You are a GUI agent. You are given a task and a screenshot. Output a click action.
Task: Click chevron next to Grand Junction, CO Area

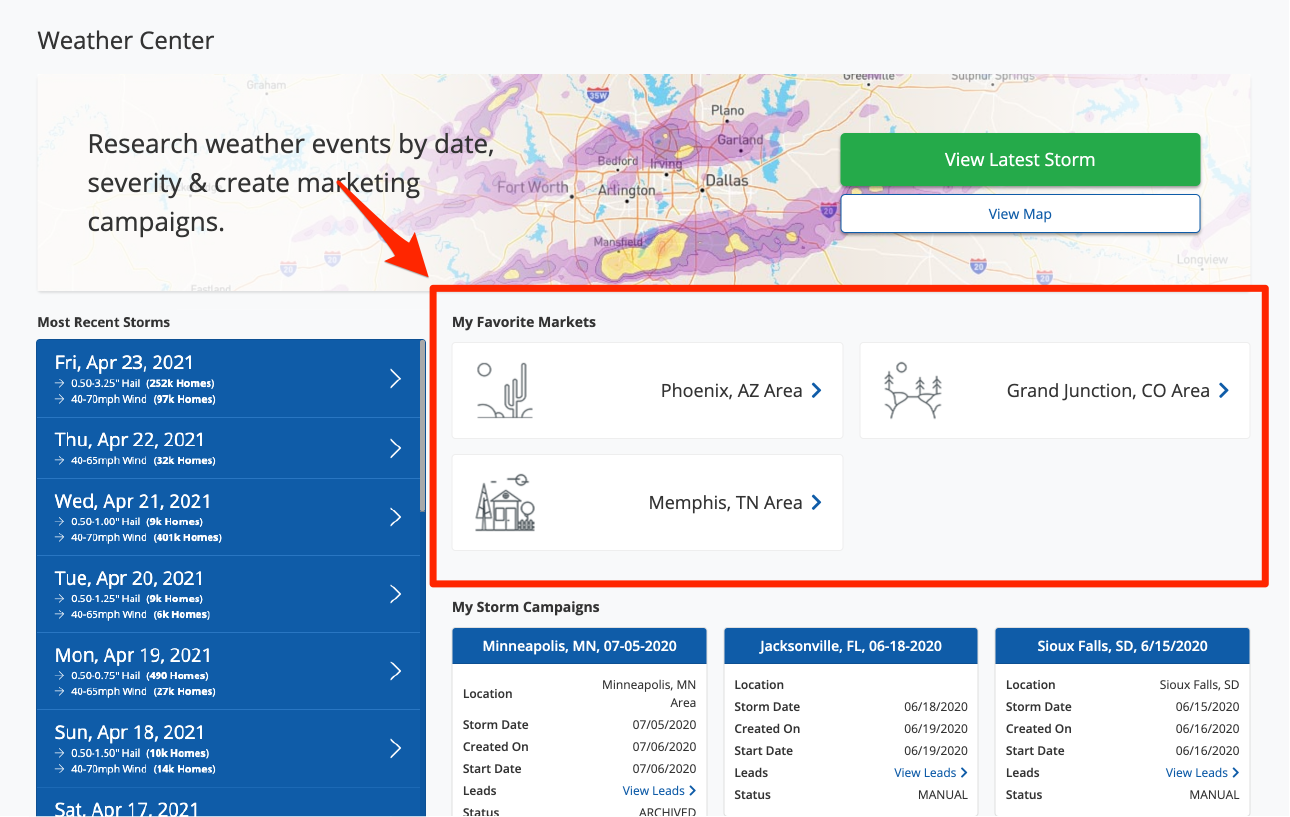point(1224,391)
